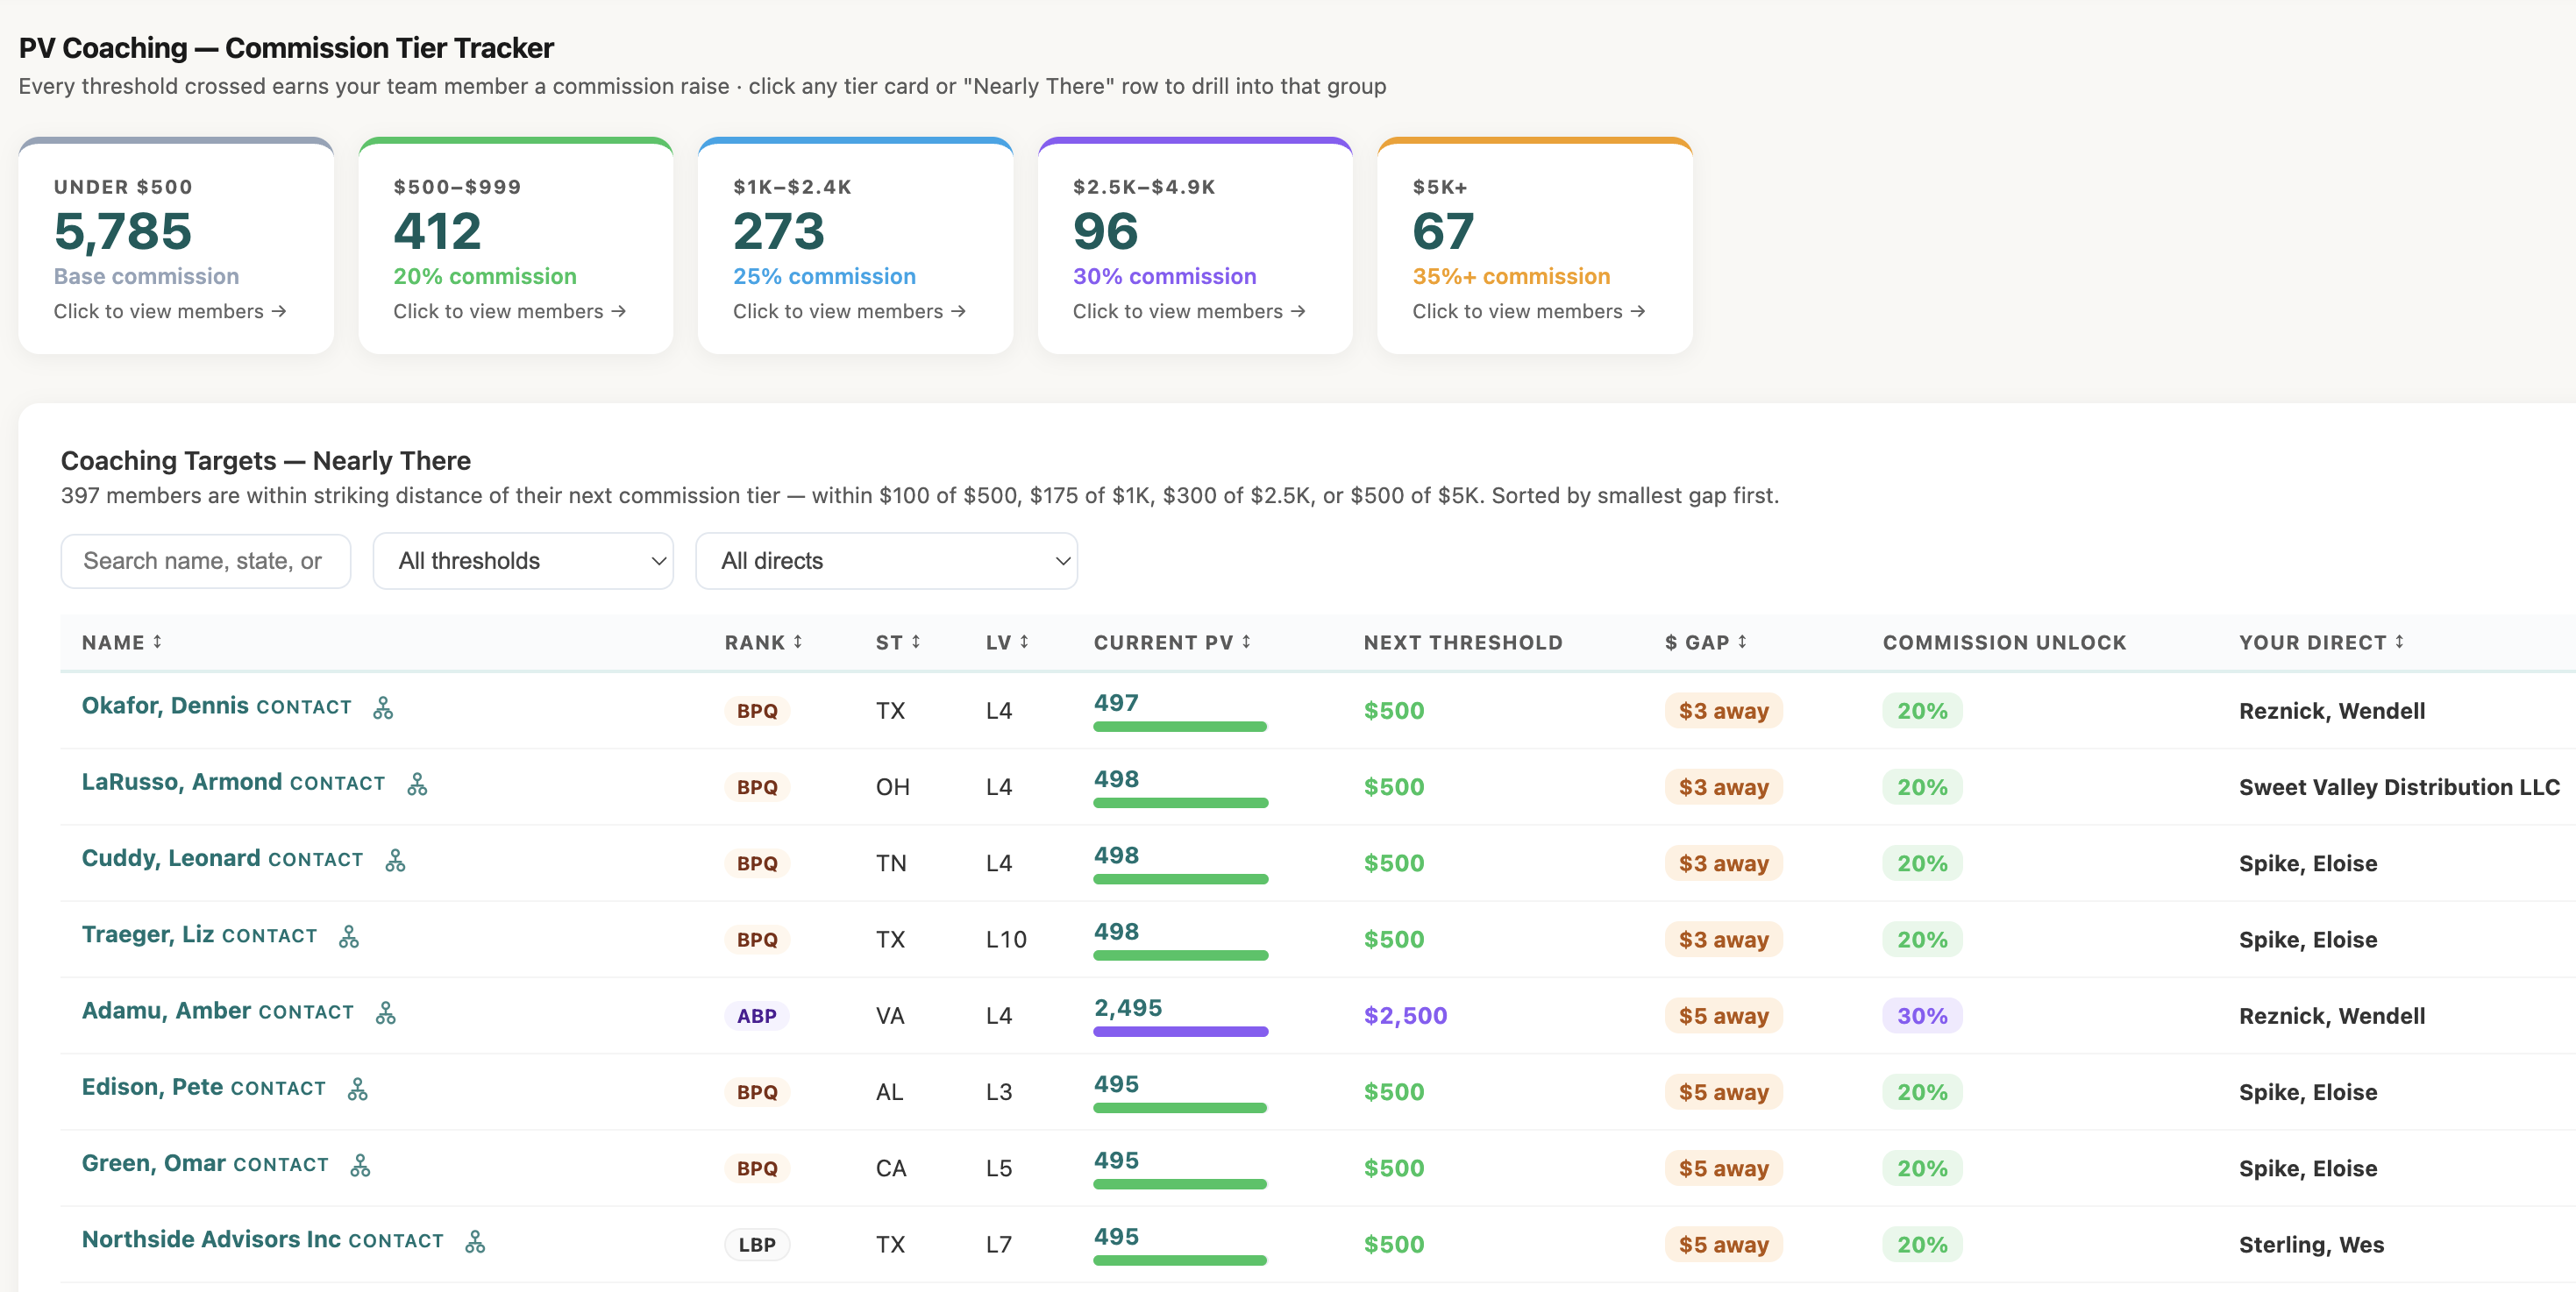
Task: Open Northside Advisors Inc contact link
Action: point(396,1241)
